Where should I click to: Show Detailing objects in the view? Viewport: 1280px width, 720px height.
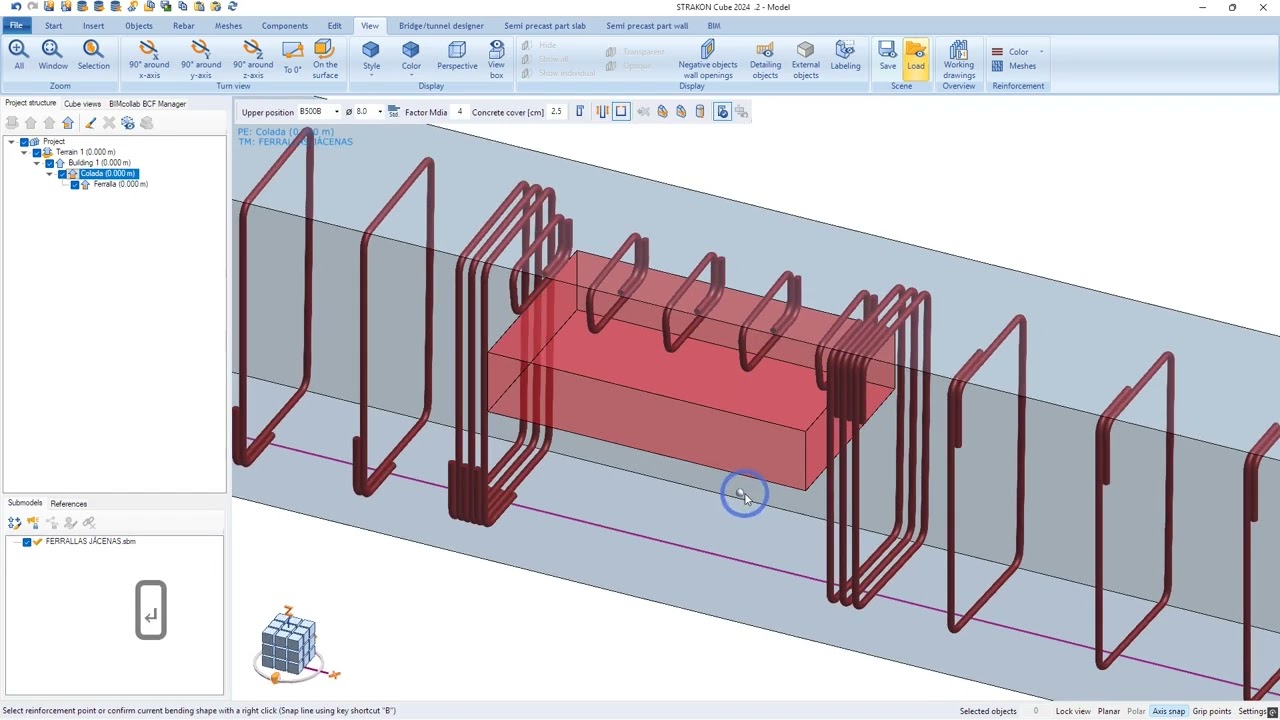pyautogui.click(x=765, y=59)
